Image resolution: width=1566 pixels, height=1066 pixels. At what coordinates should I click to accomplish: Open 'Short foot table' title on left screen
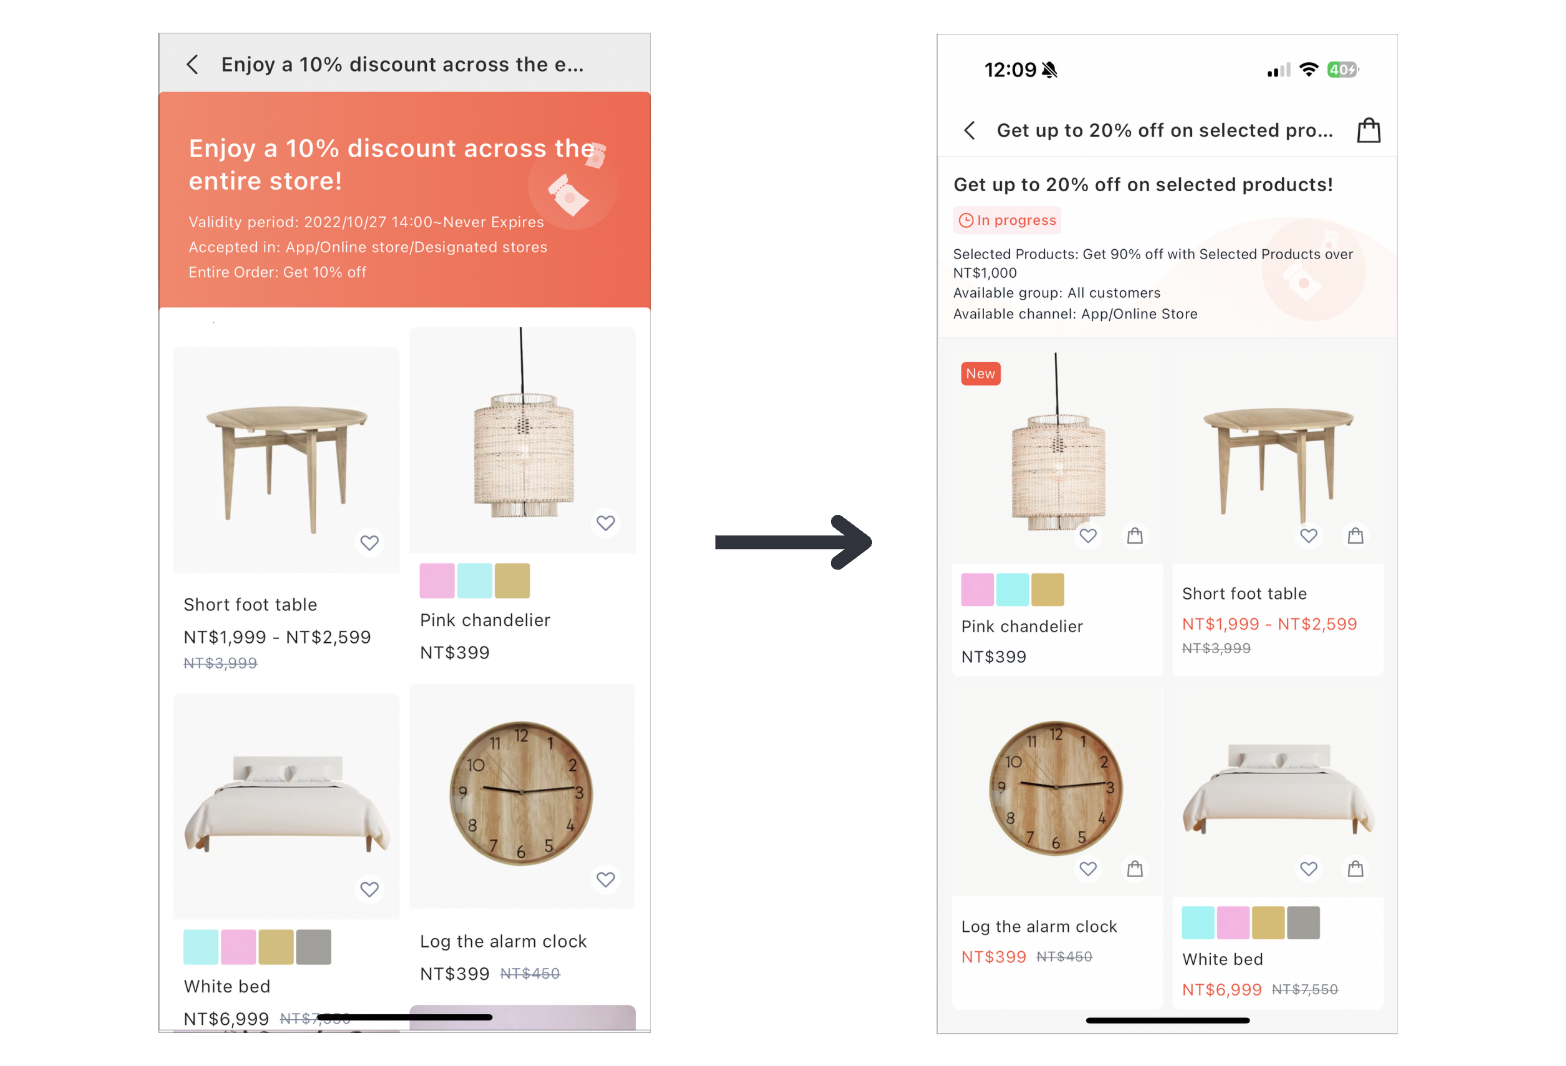250,605
